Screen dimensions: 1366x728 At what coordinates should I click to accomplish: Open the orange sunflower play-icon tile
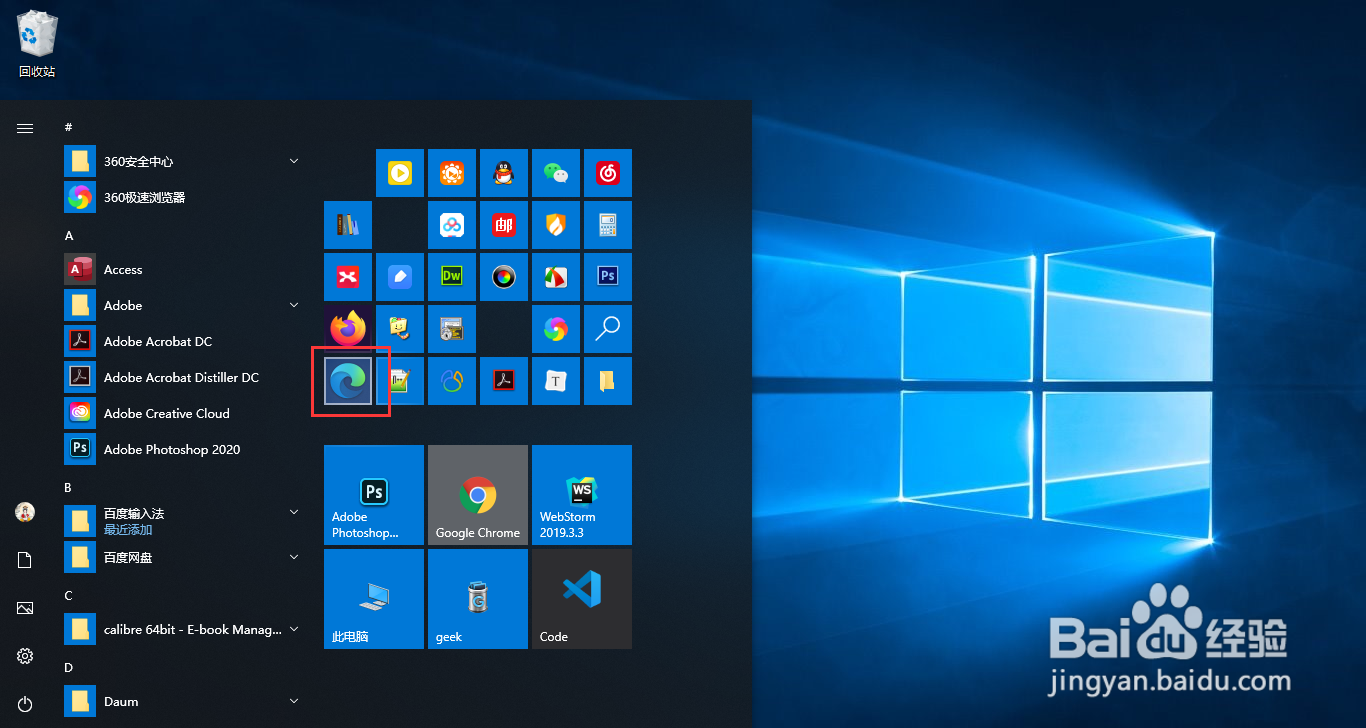pyautogui.click(x=452, y=173)
